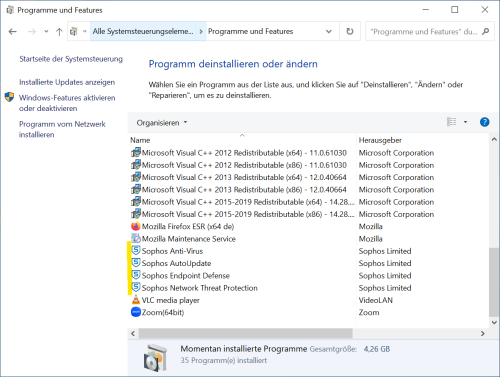Open the Organisieren dropdown menu
Viewport: 500px width, 377px height.
pos(162,123)
